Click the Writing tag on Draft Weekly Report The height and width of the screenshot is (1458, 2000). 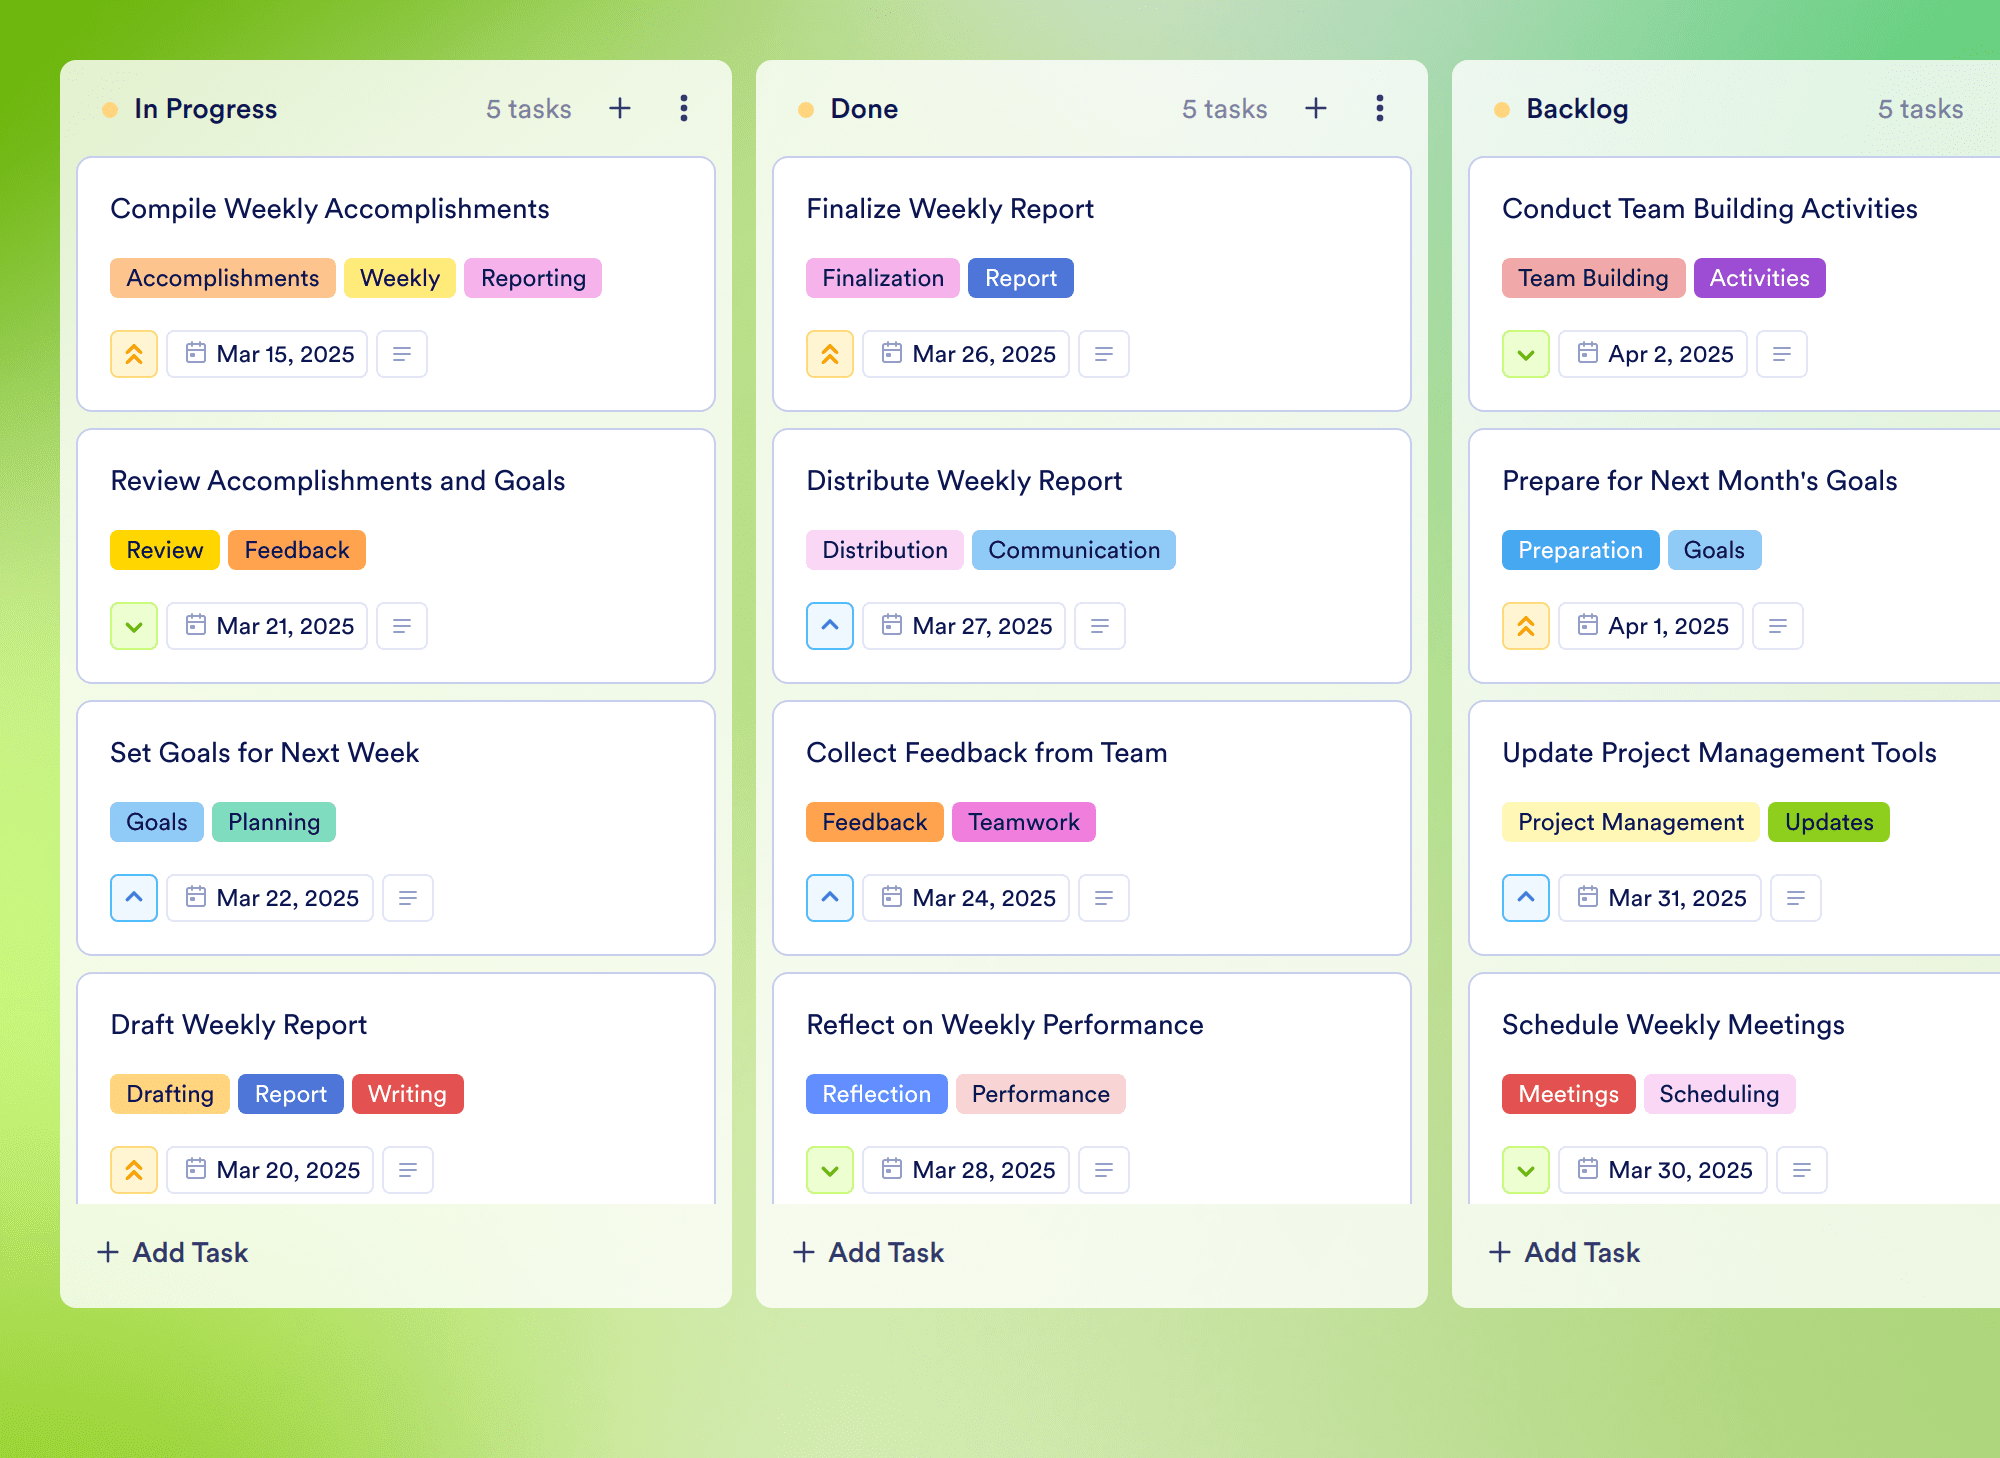pos(407,1094)
